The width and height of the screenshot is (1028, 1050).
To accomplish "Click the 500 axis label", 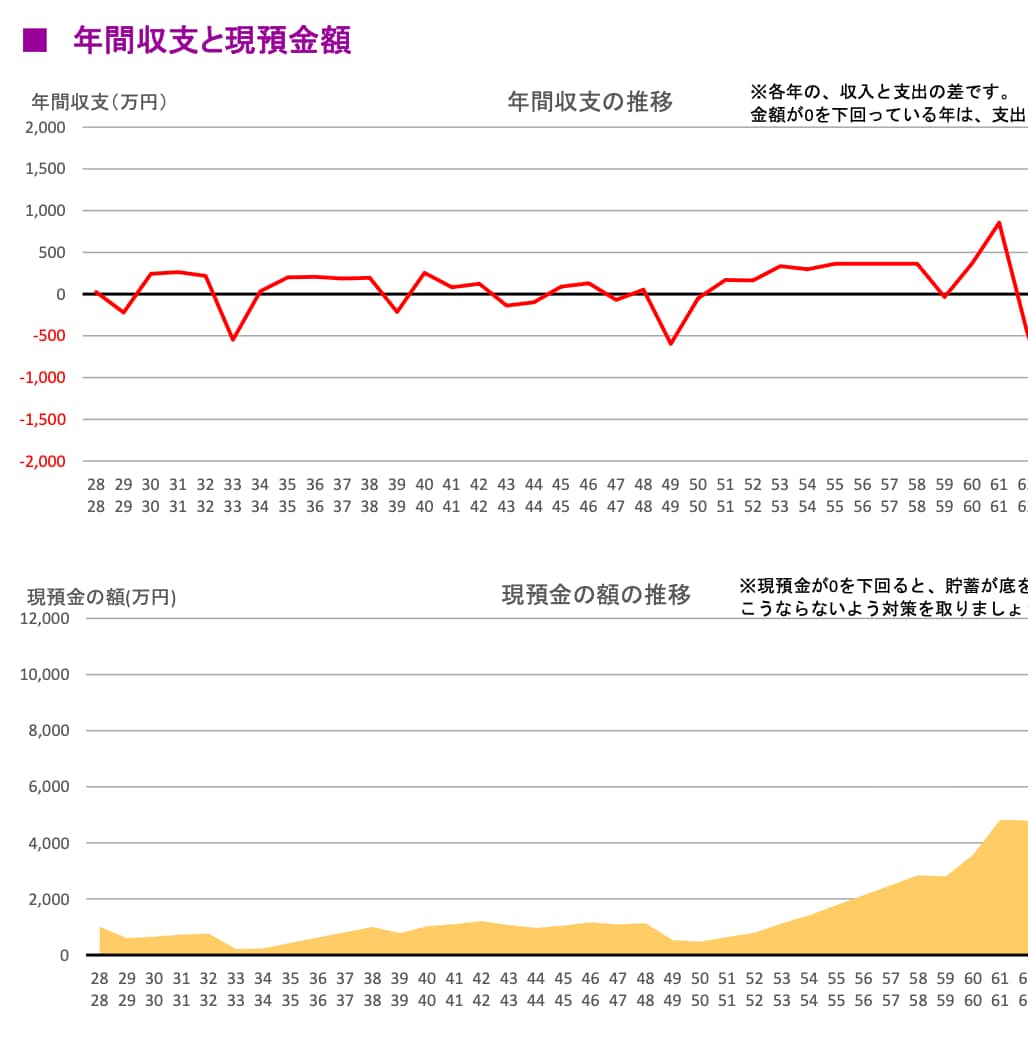I will coord(52,252).
